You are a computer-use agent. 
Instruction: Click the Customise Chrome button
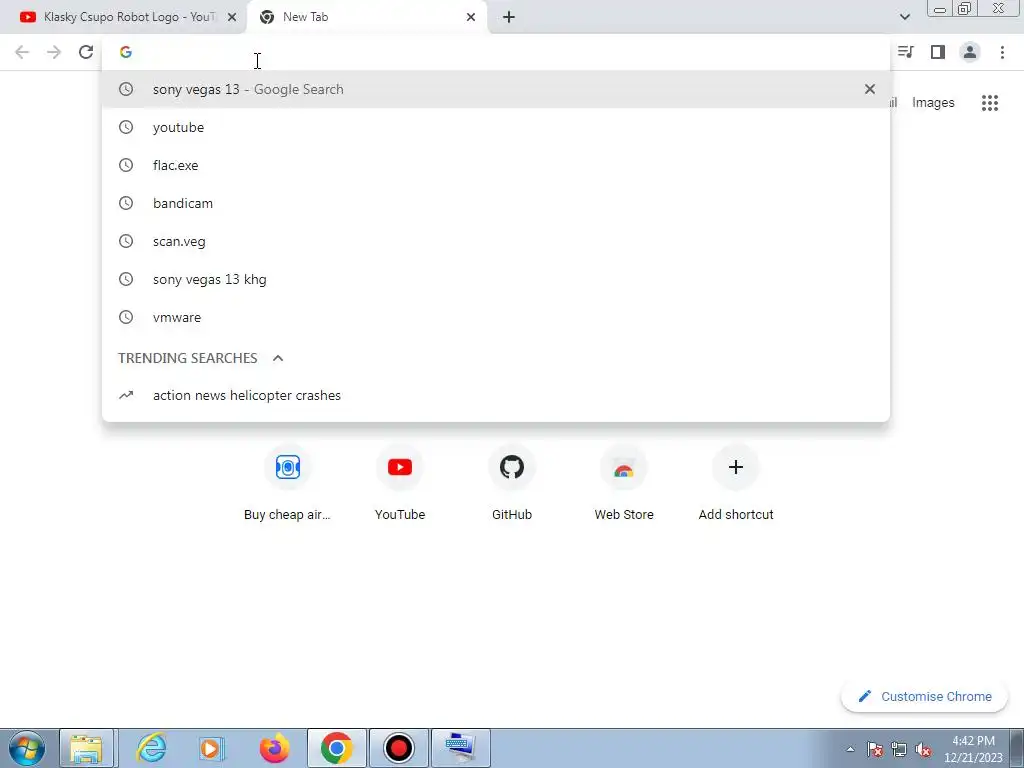tap(924, 696)
